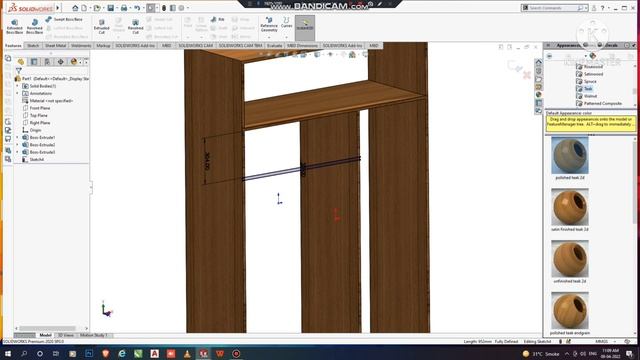Expand the Annotations node
Screen dimensions: 640x360
(x=17, y=93)
